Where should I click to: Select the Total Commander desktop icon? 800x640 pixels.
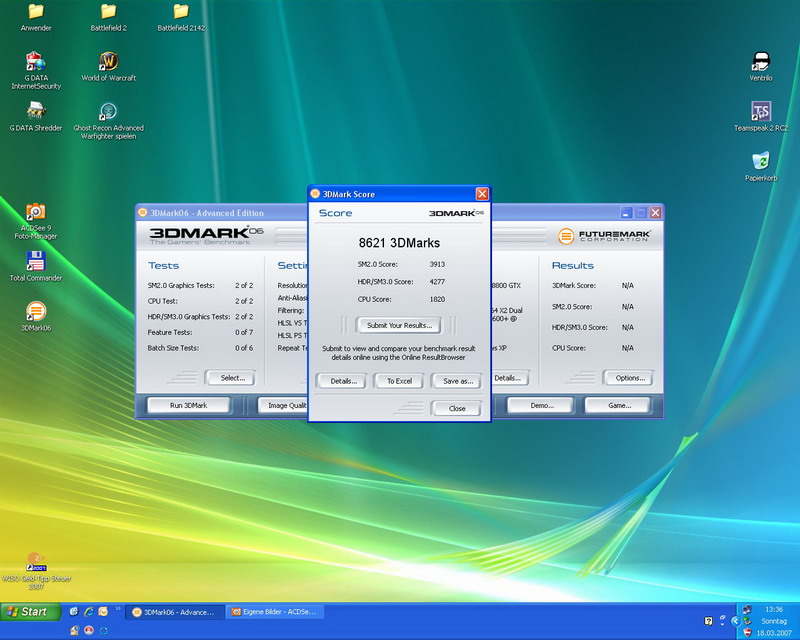click(36, 266)
